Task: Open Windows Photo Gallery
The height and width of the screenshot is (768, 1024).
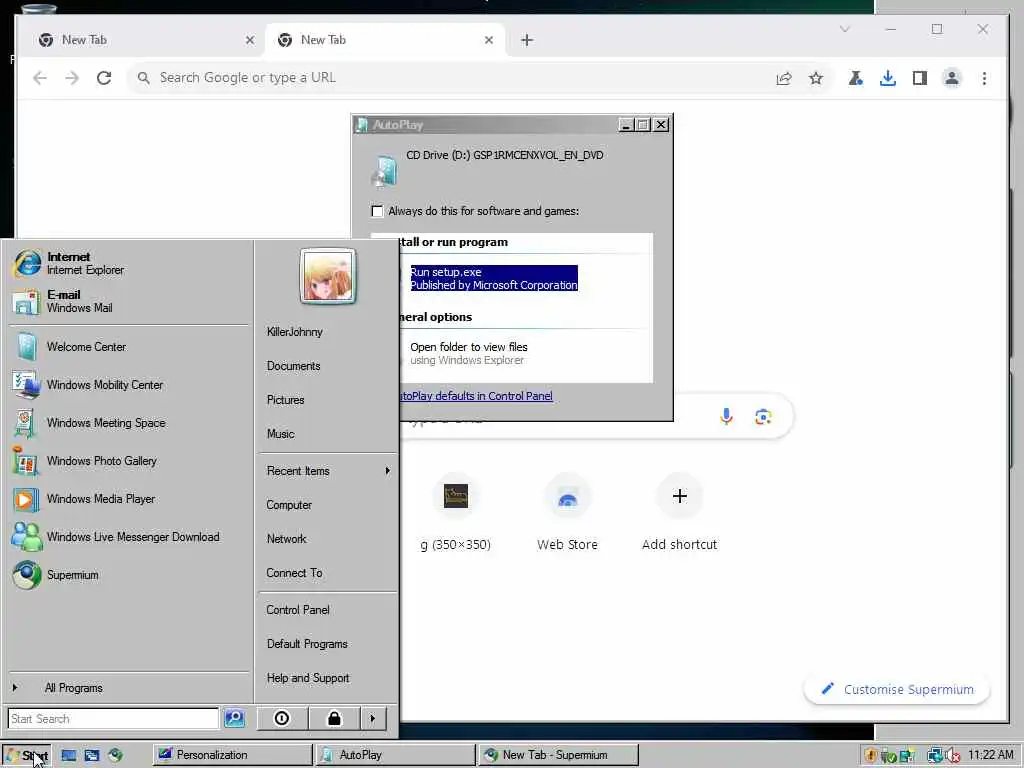Action: coord(129,460)
